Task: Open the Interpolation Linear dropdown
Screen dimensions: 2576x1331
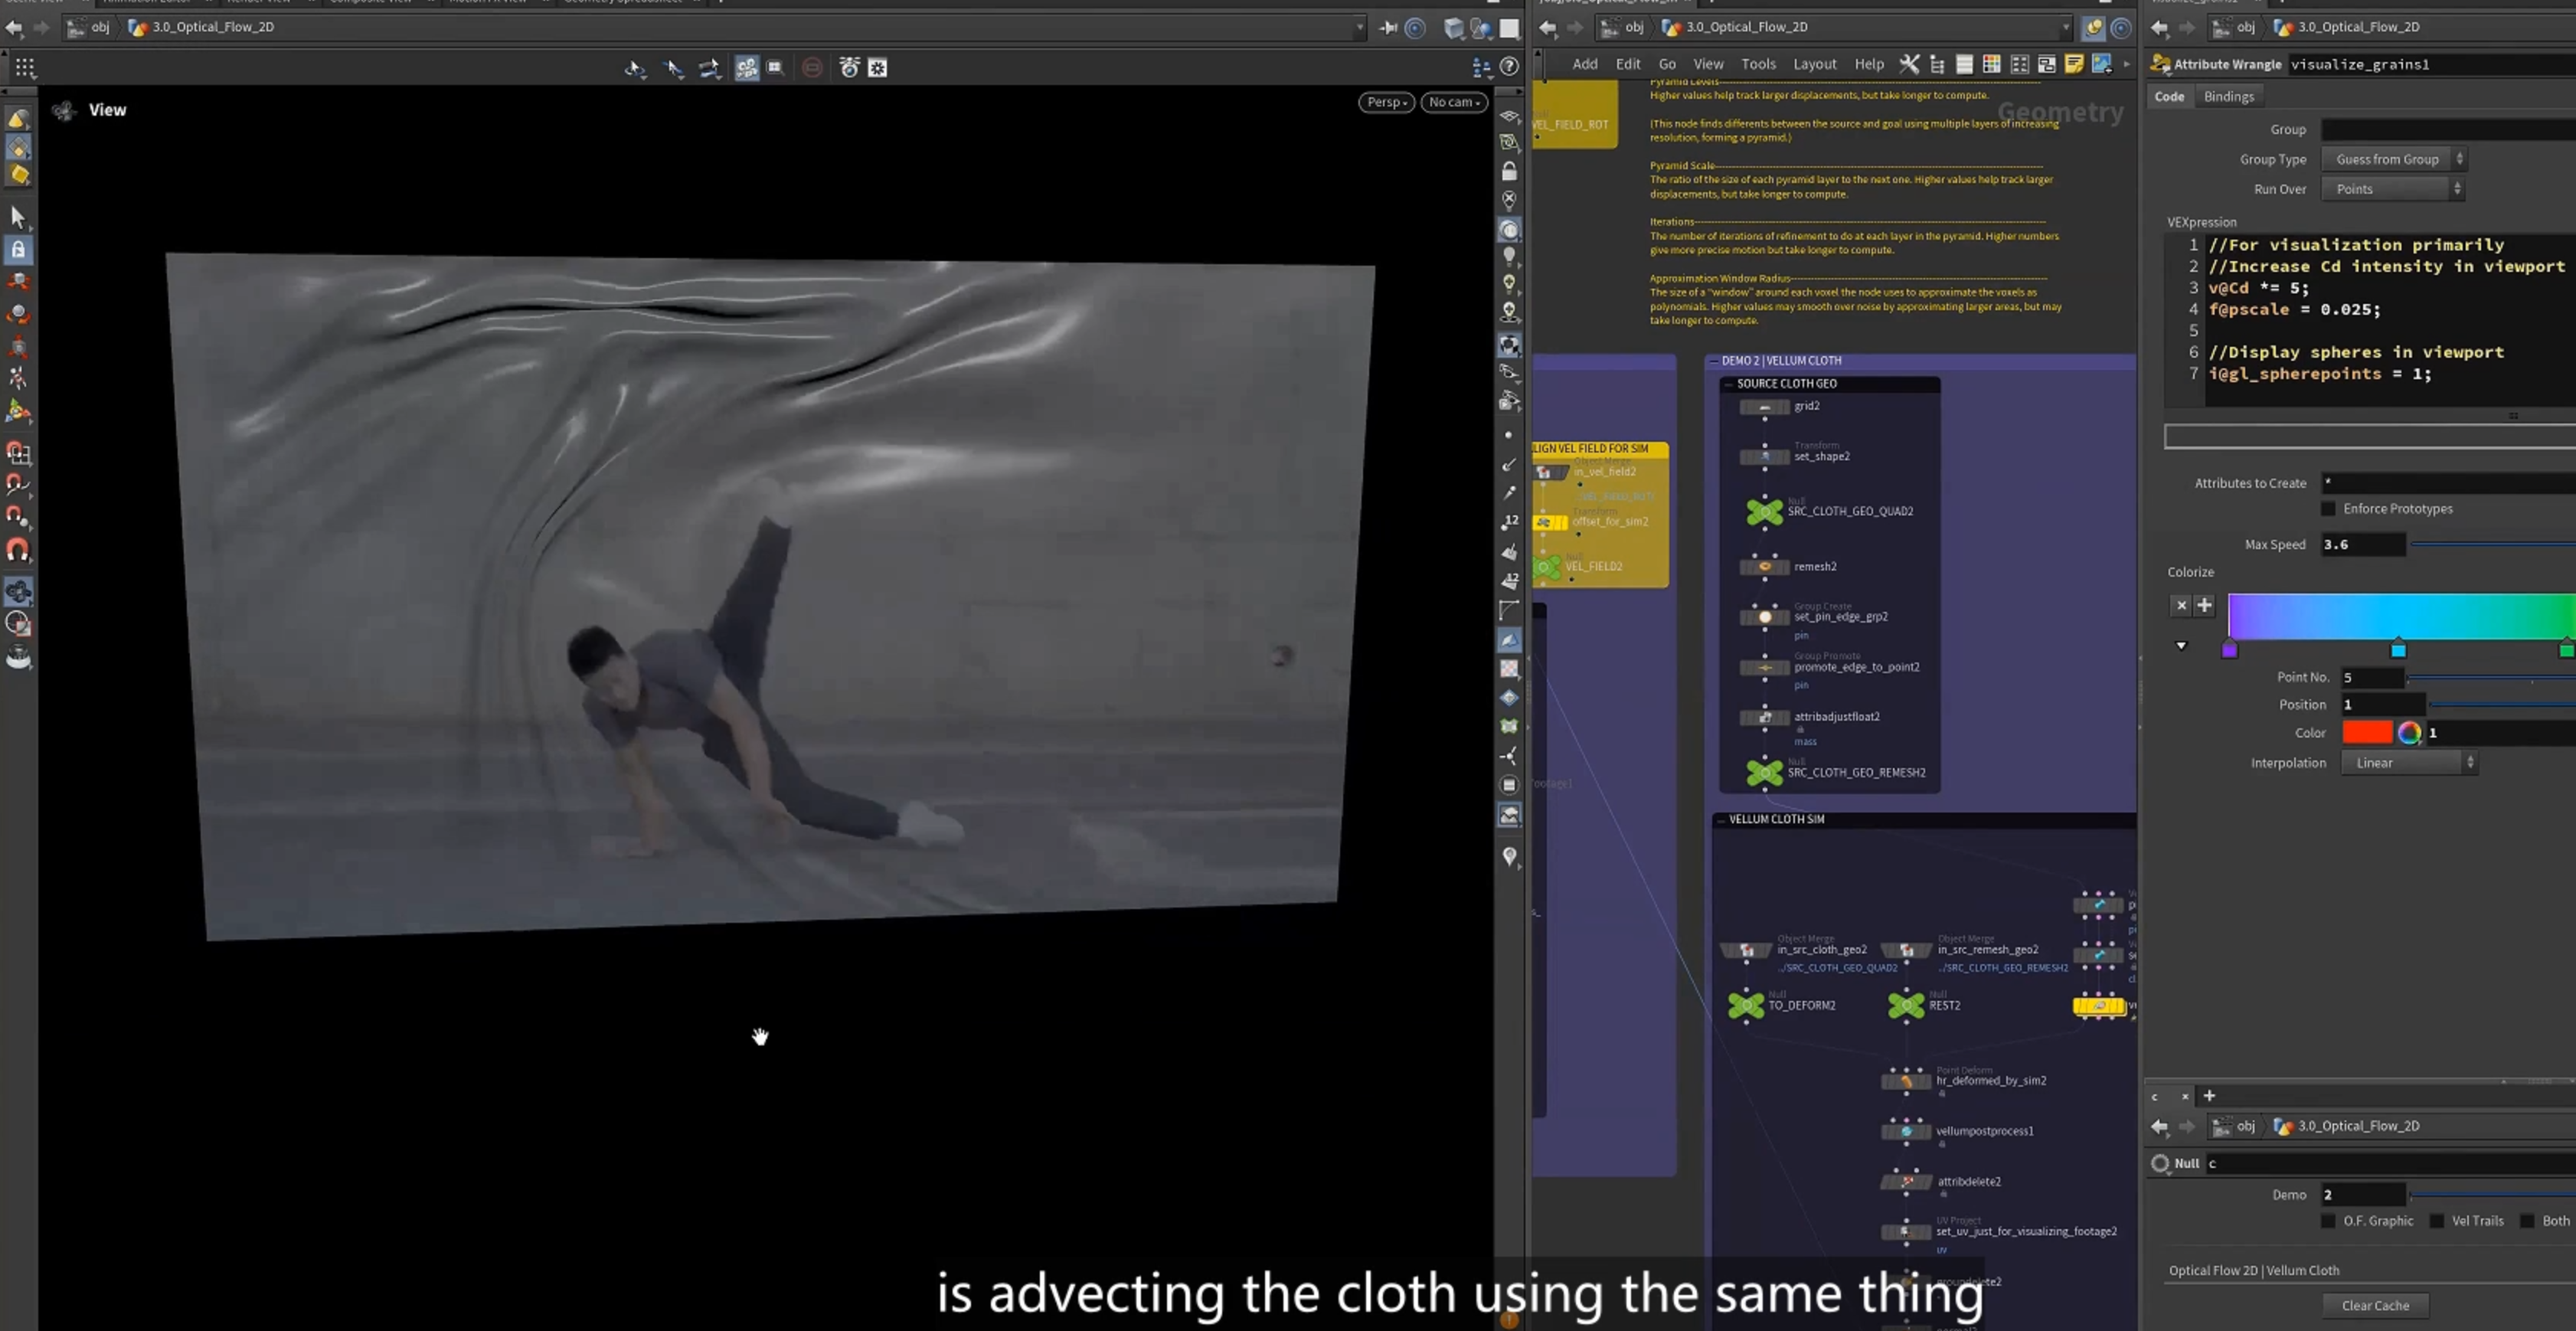Action: 2409,763
